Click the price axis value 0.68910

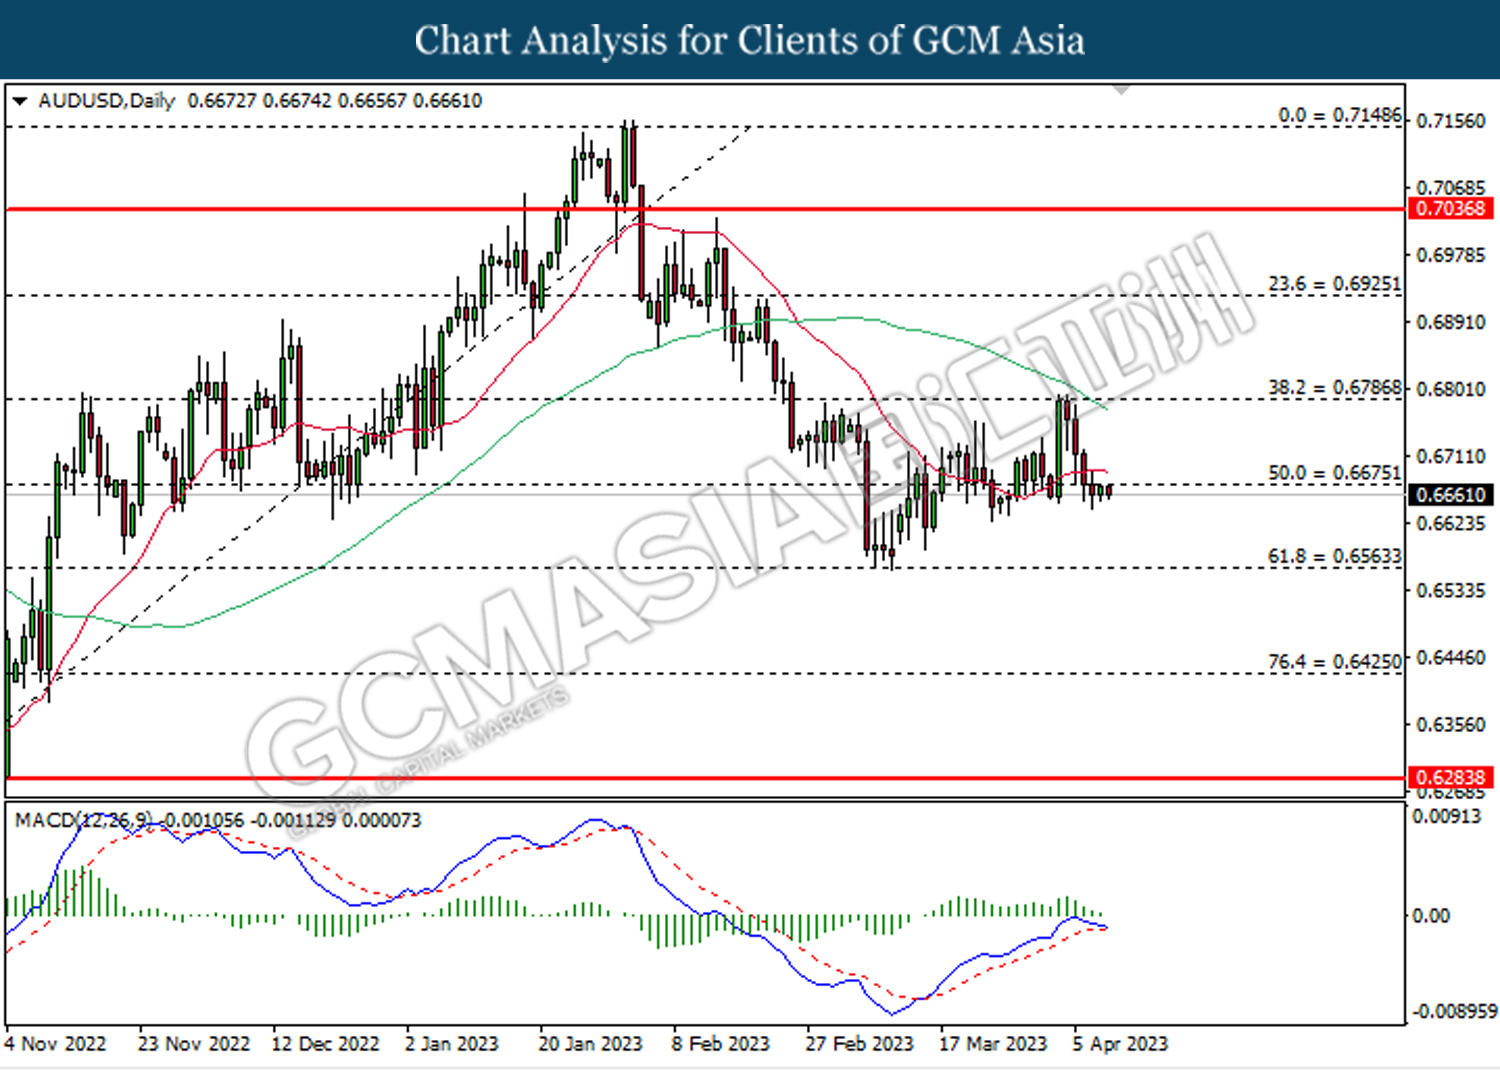click(1451, 322)
